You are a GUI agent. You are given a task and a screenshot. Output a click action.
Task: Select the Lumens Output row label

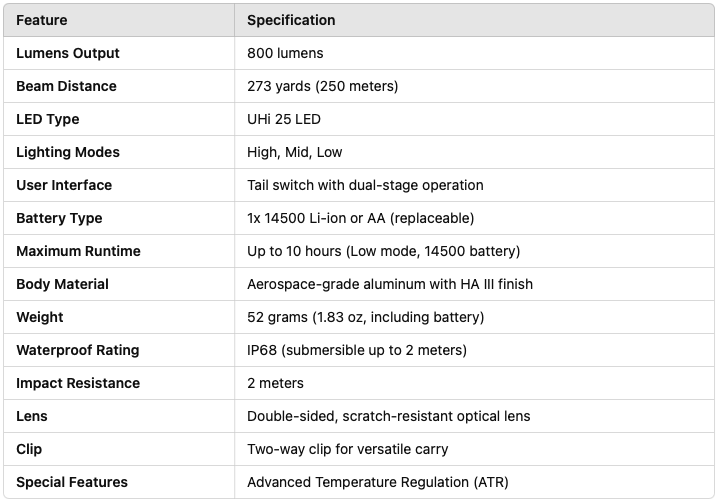[x=68, y=53]
